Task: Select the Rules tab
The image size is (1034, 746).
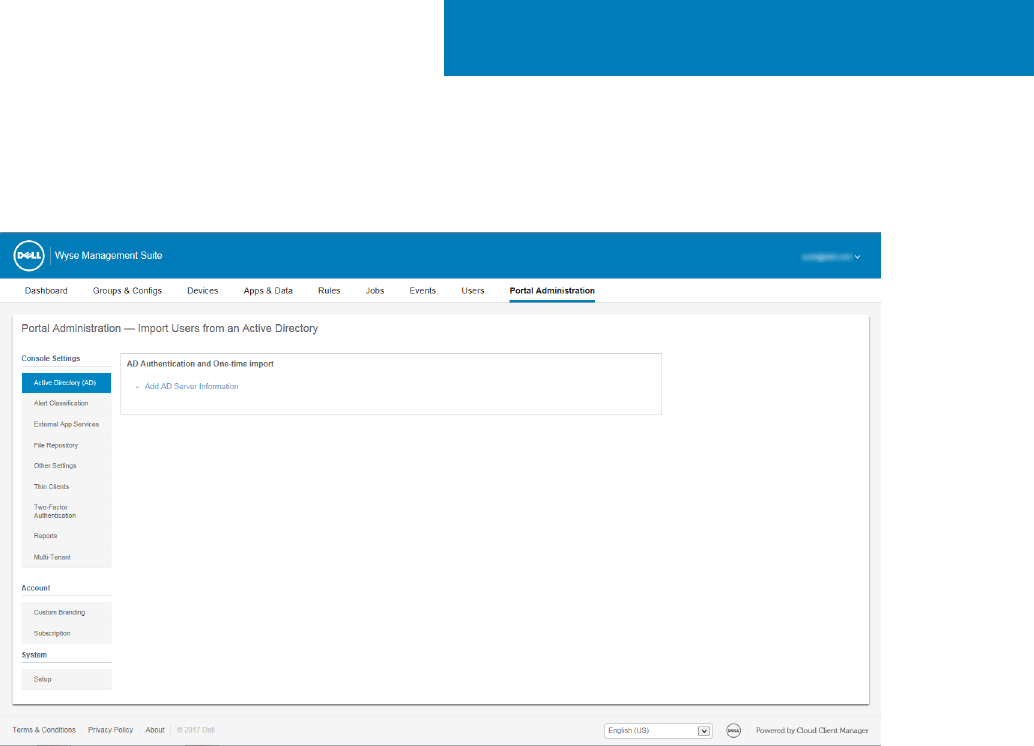Action: (x=329, y=291)
